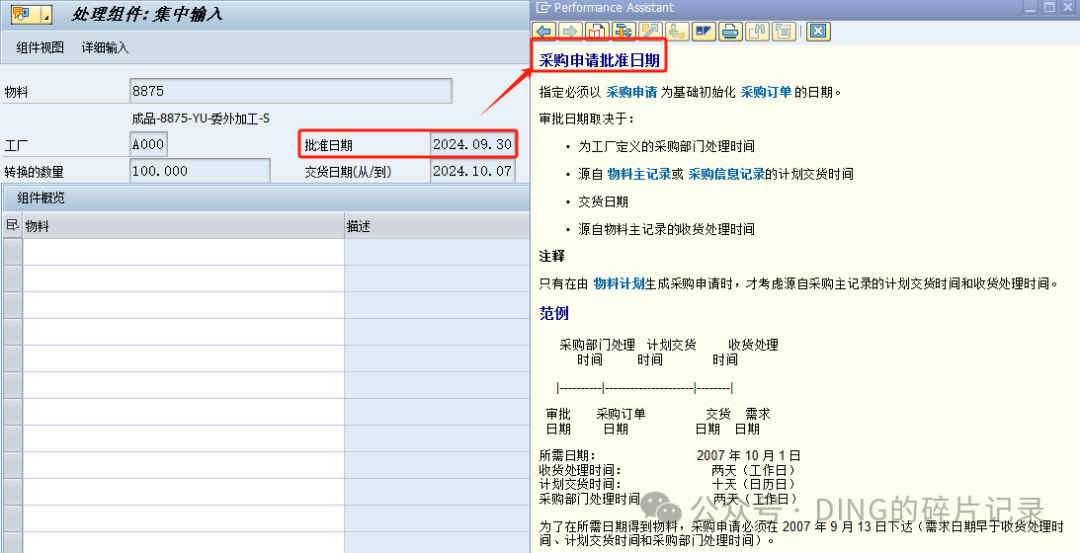Image resolution: width=1080 pixels, height=553 pixels.
Task: Click the 注释 heading in help
Action: click(x=552, y=256)
